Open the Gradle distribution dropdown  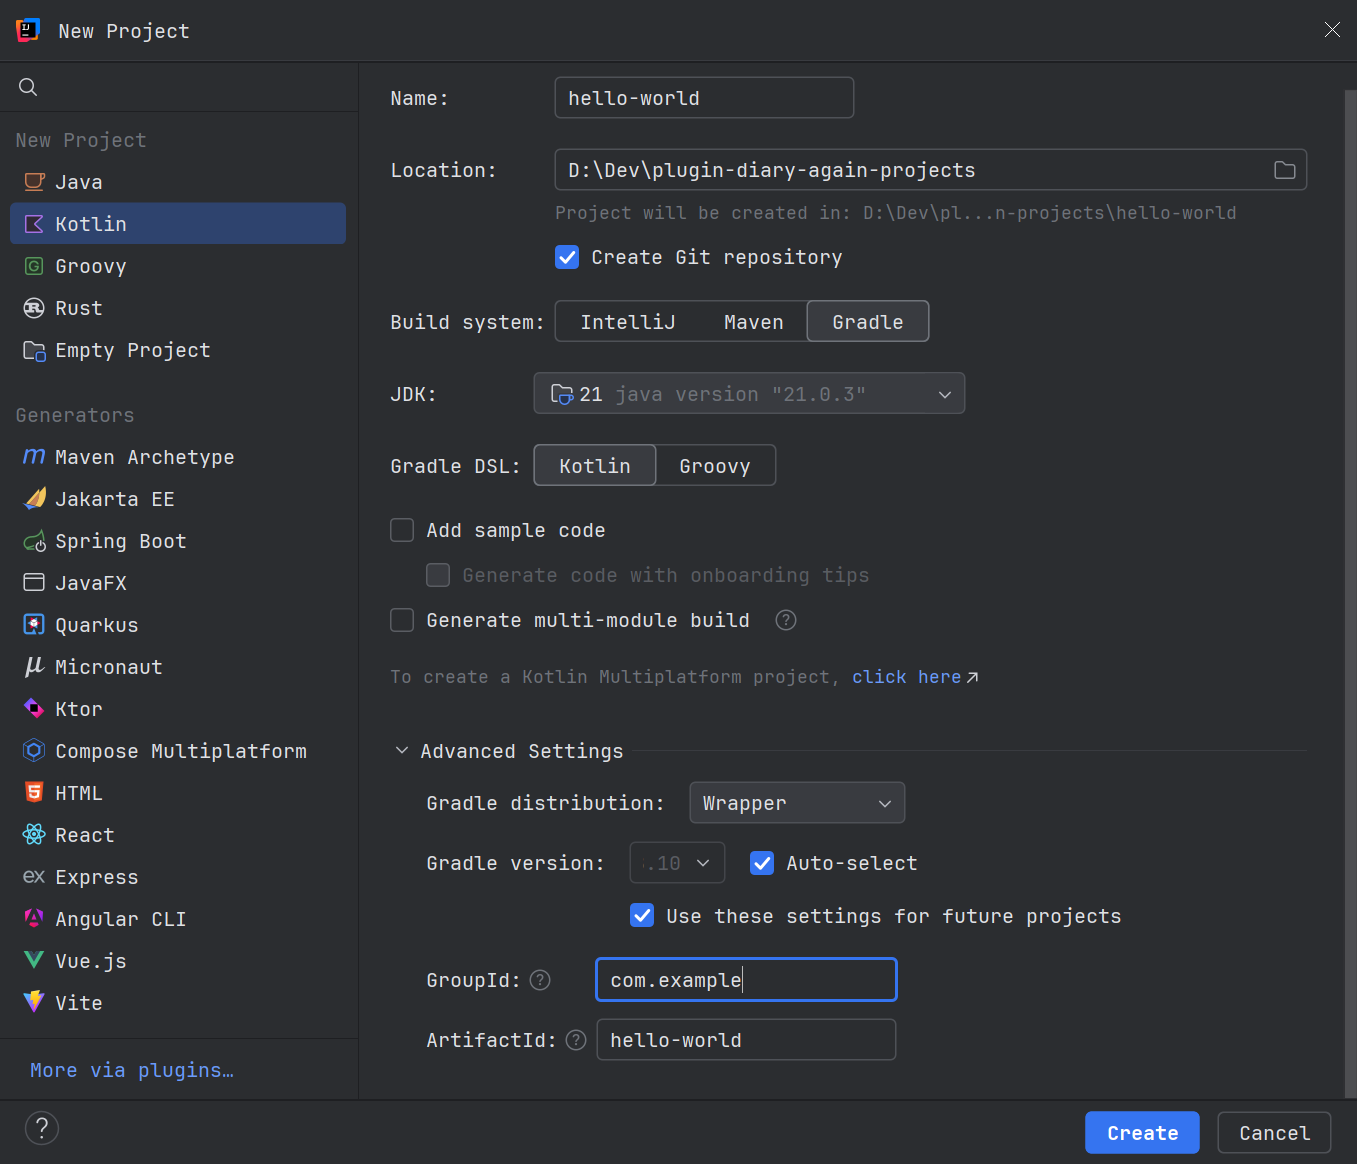coord(796,803)
